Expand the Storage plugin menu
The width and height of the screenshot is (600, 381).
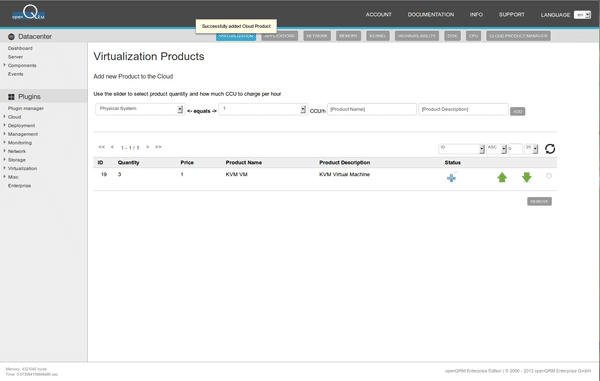pyautogui.click(x=5, y=159)
